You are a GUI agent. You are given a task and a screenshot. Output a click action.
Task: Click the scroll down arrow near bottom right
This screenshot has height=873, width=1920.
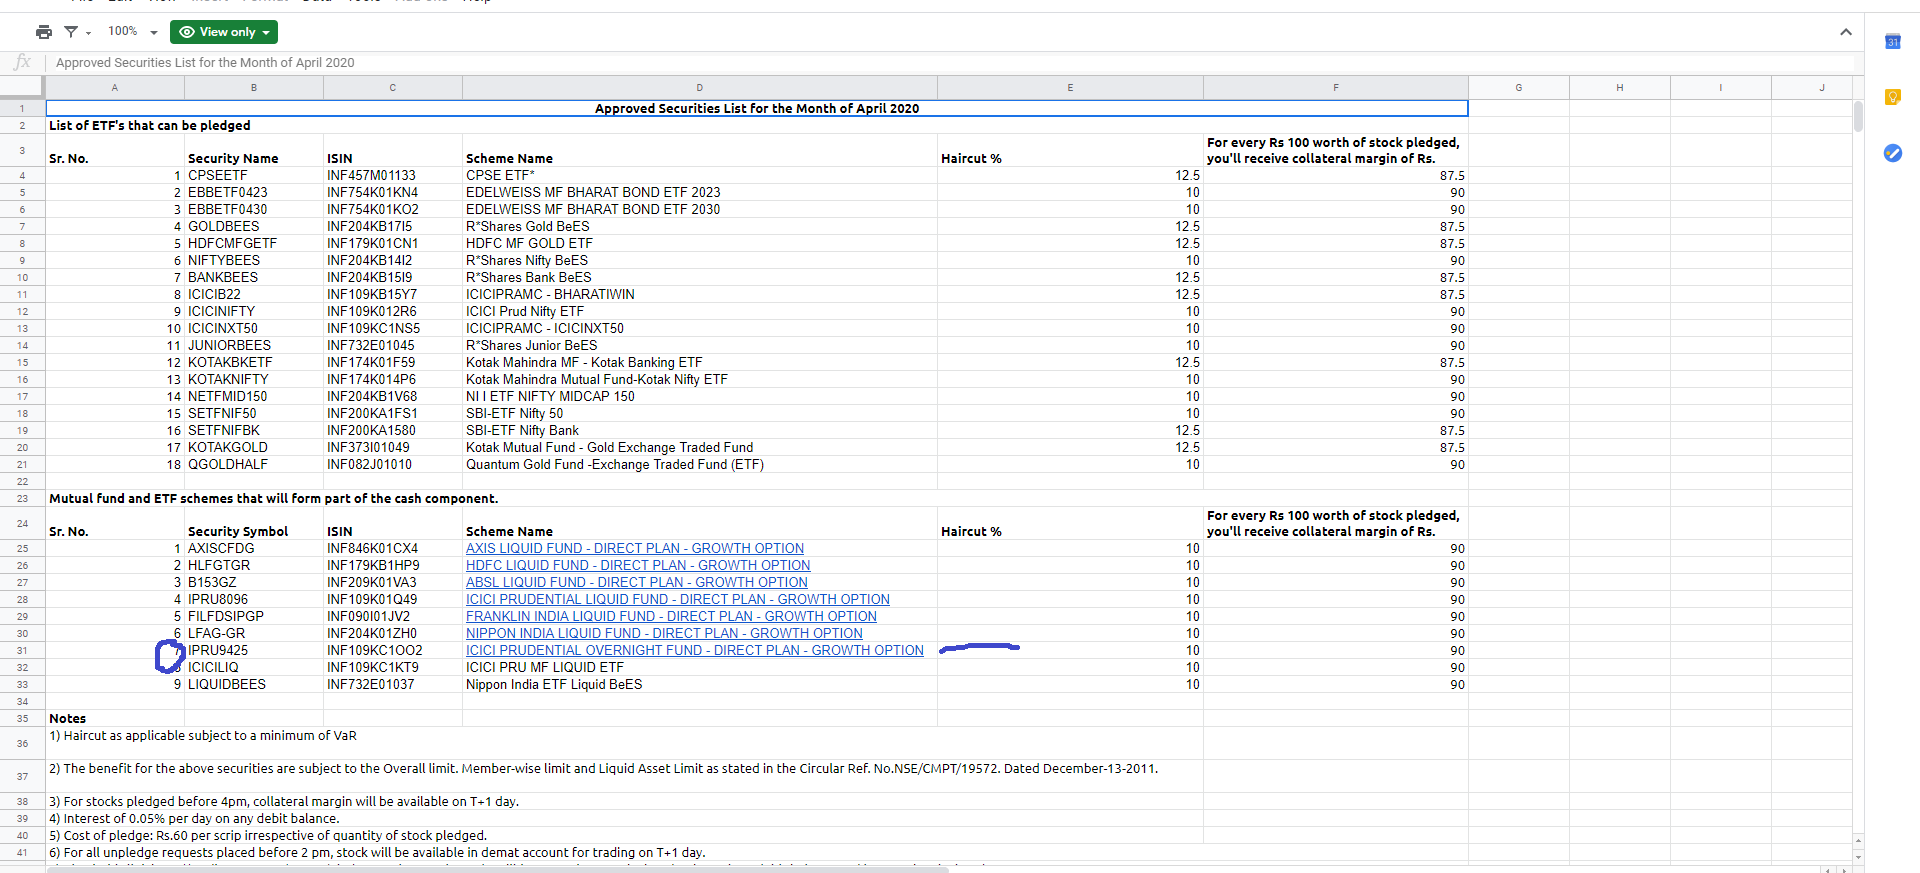1858,856
